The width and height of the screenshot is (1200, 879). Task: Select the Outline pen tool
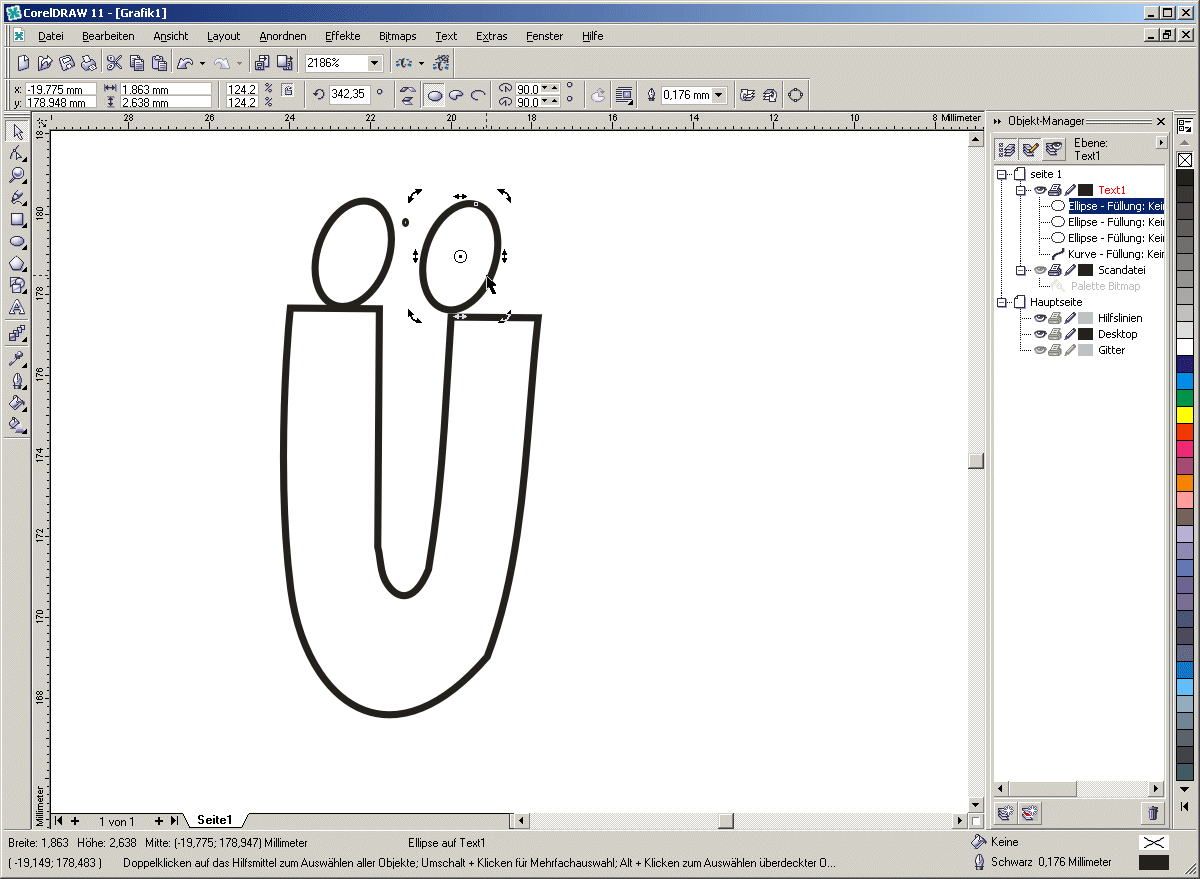[17, 380]
